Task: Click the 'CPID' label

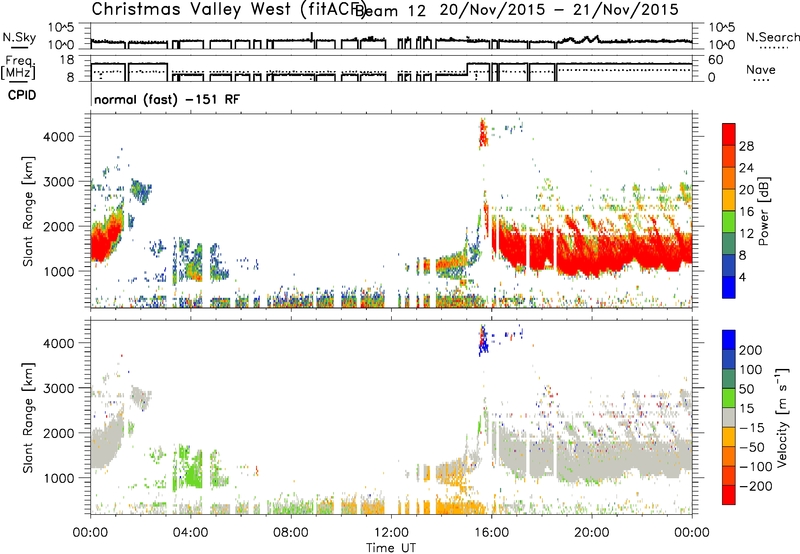Action: [22, 95]
